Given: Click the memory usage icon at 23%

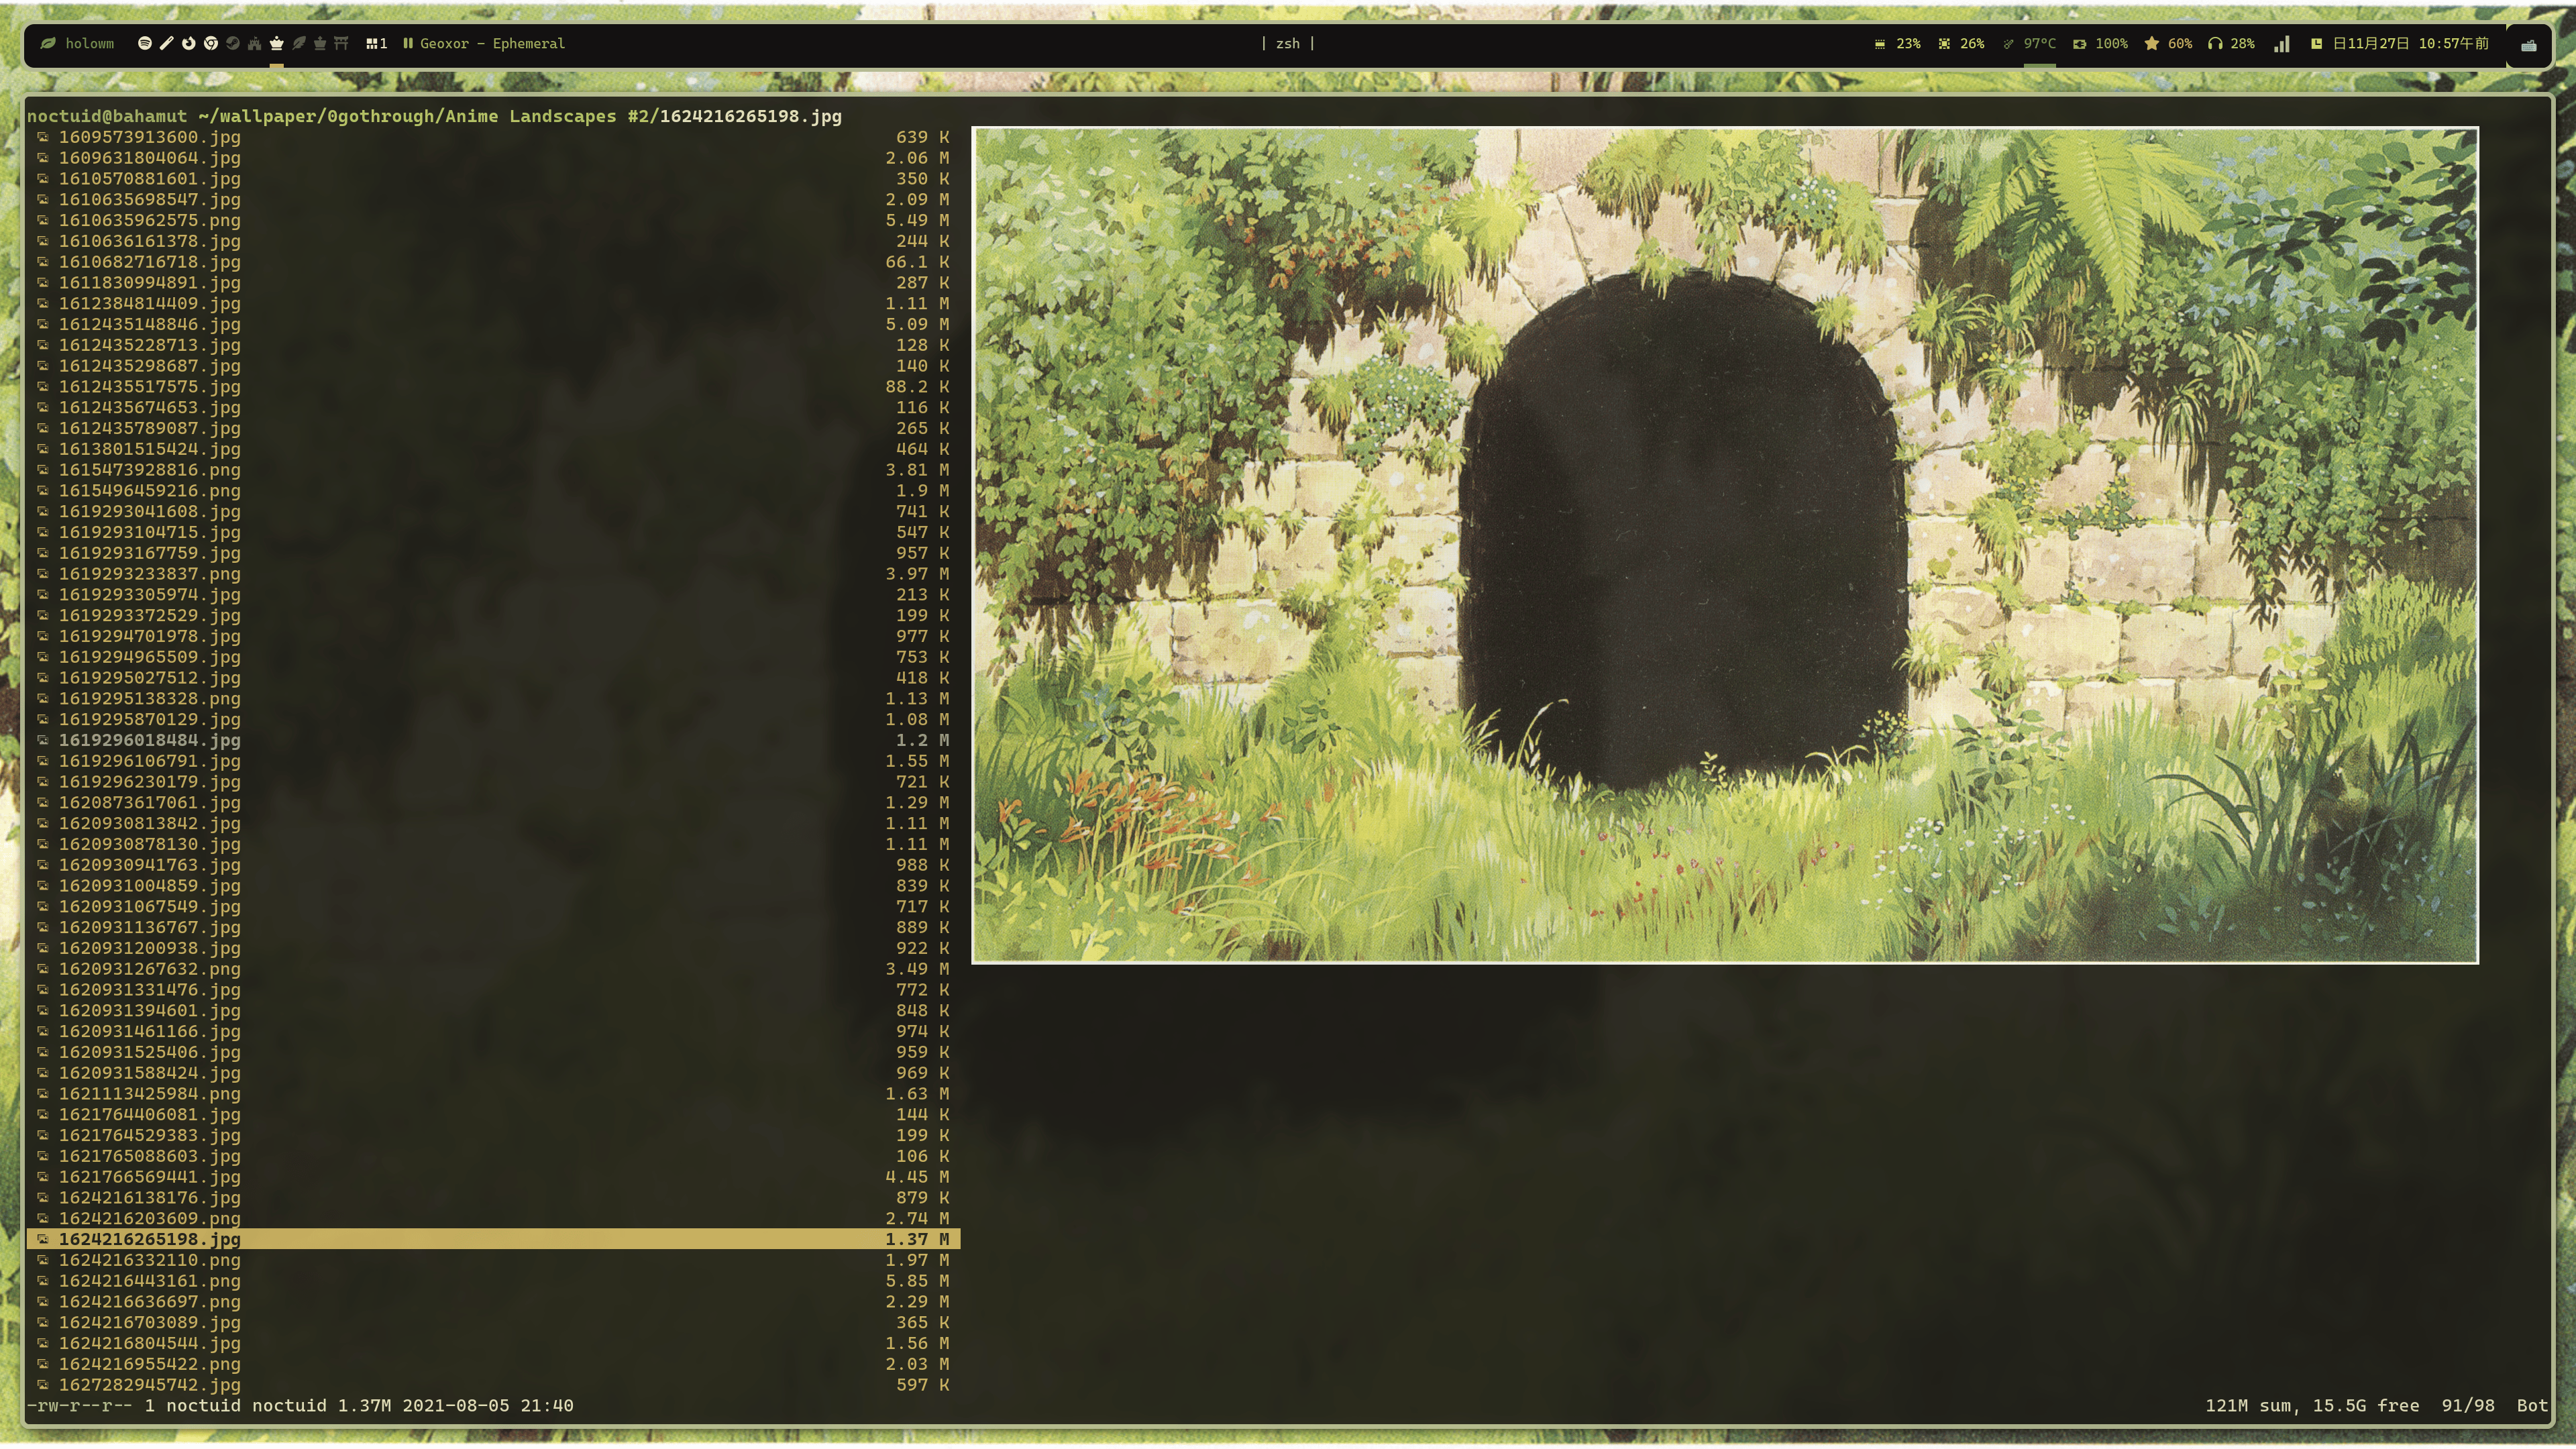Looking at the screenshot, I should click(1880, 43).
